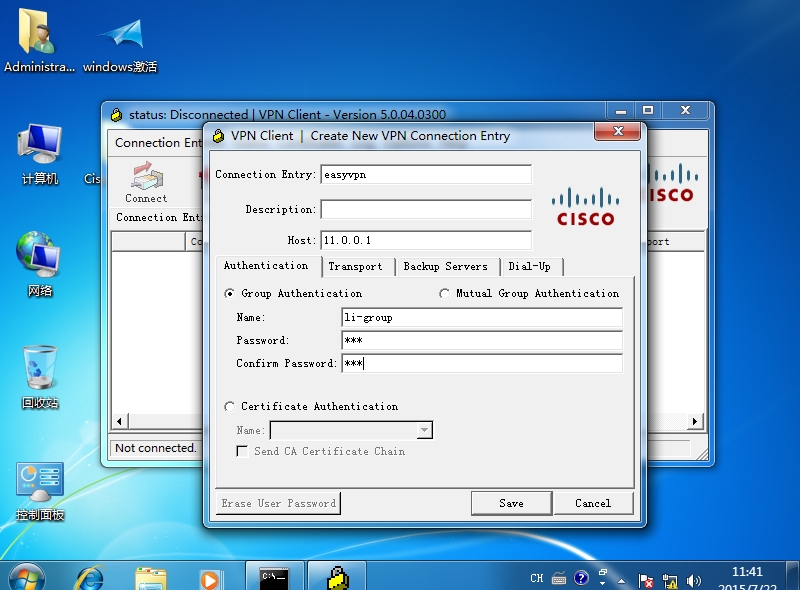Viewport: 800px width, 590px height.
Task: Click the right scroll arrow in main window list
Action: [x=694, y=422]
